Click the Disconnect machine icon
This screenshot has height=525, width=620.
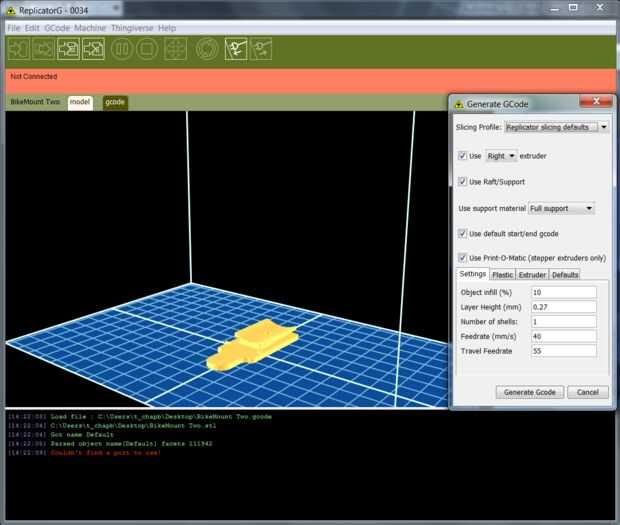coord(262,48)
